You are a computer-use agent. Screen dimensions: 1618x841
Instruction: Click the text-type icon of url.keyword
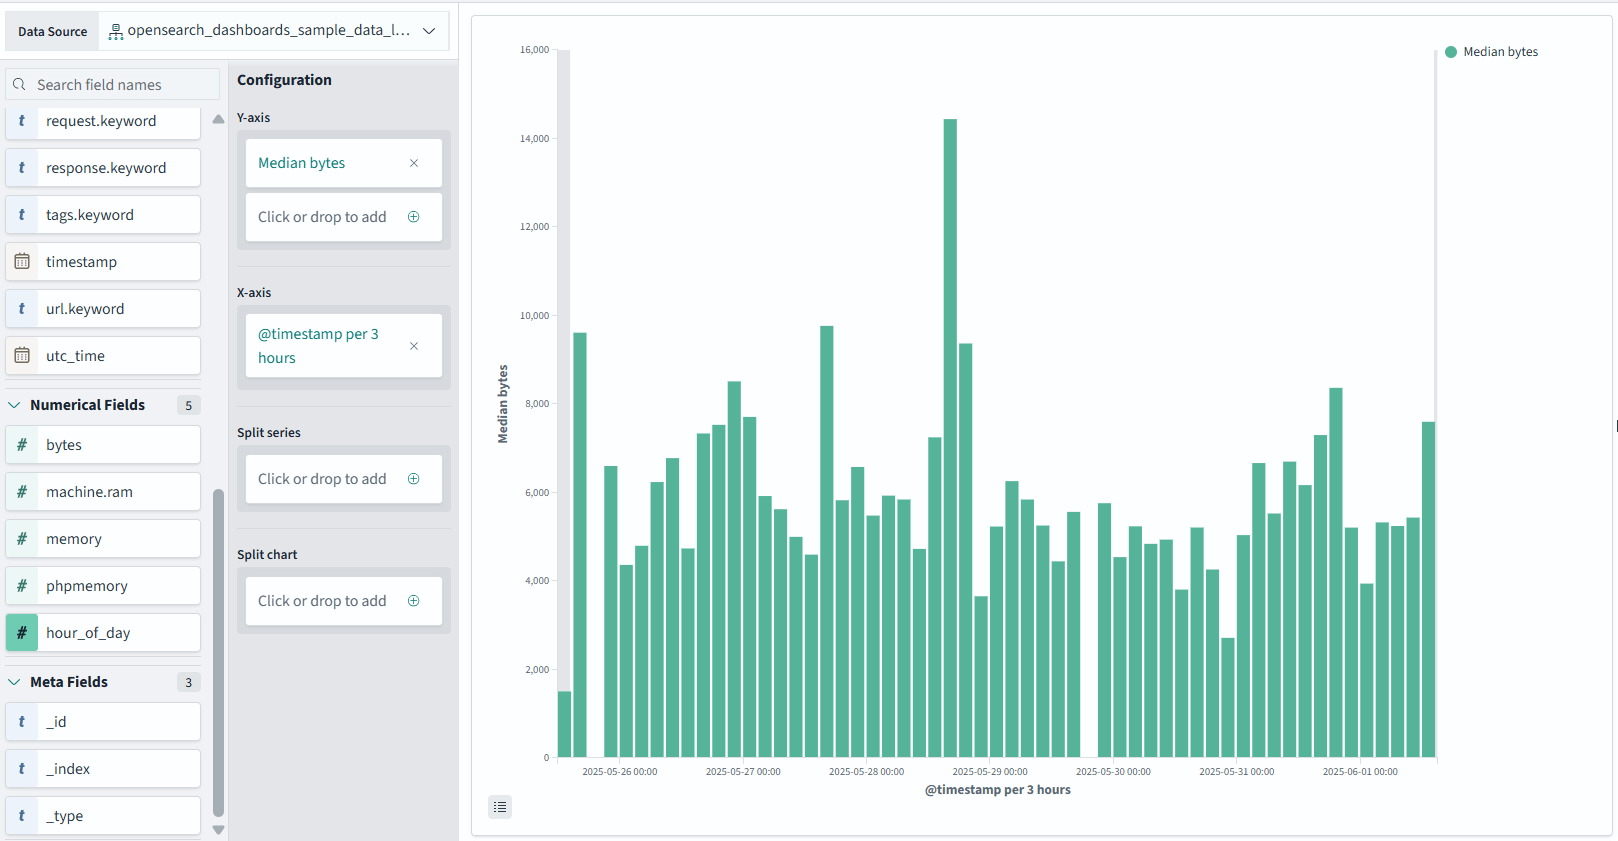[x=22, y=309]
